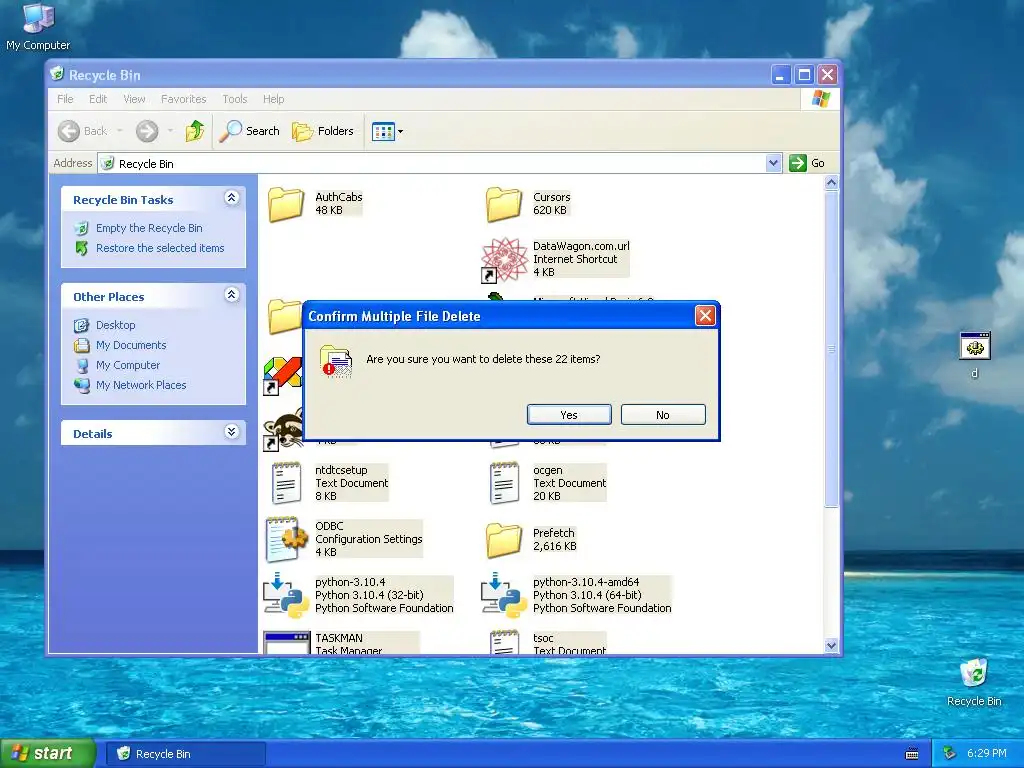Cancel deletion with the No button
The width and height of the screenshot is (1024, 768).
tap(663, 415)
